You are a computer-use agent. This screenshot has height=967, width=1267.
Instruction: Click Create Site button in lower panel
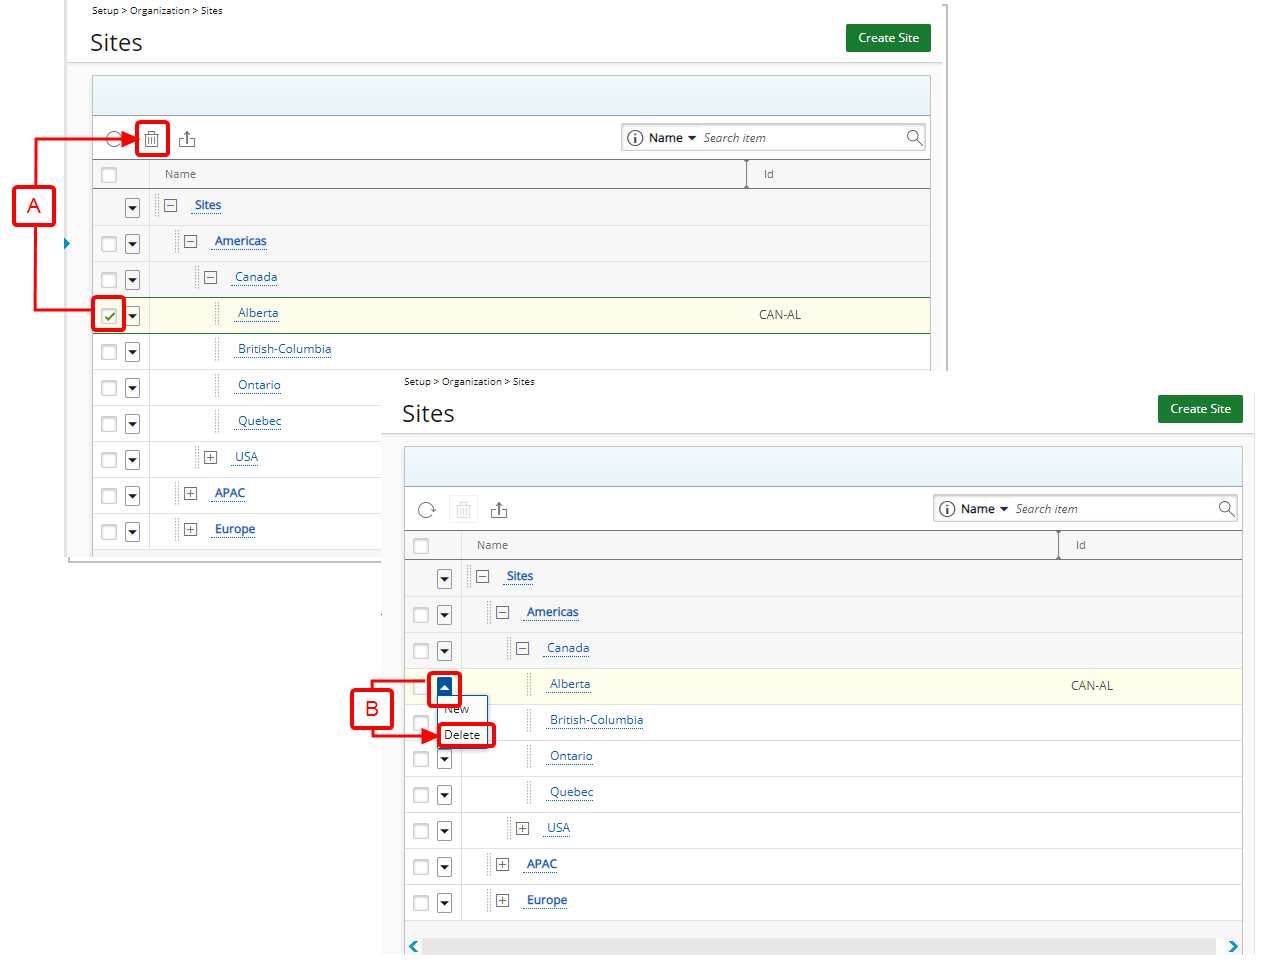tap(1200, 409)
